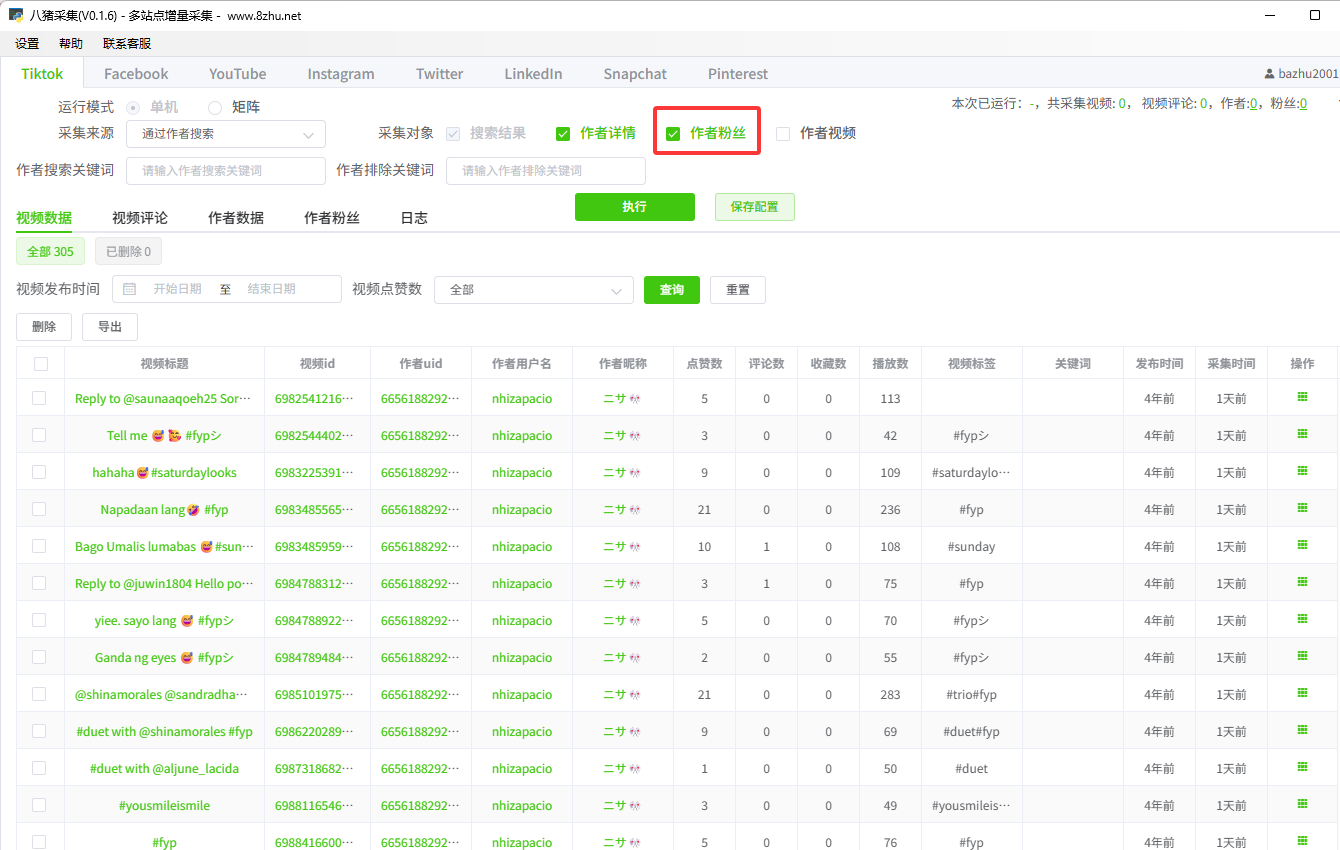Open the 视频点赞数 dropdown

point(534,290)
